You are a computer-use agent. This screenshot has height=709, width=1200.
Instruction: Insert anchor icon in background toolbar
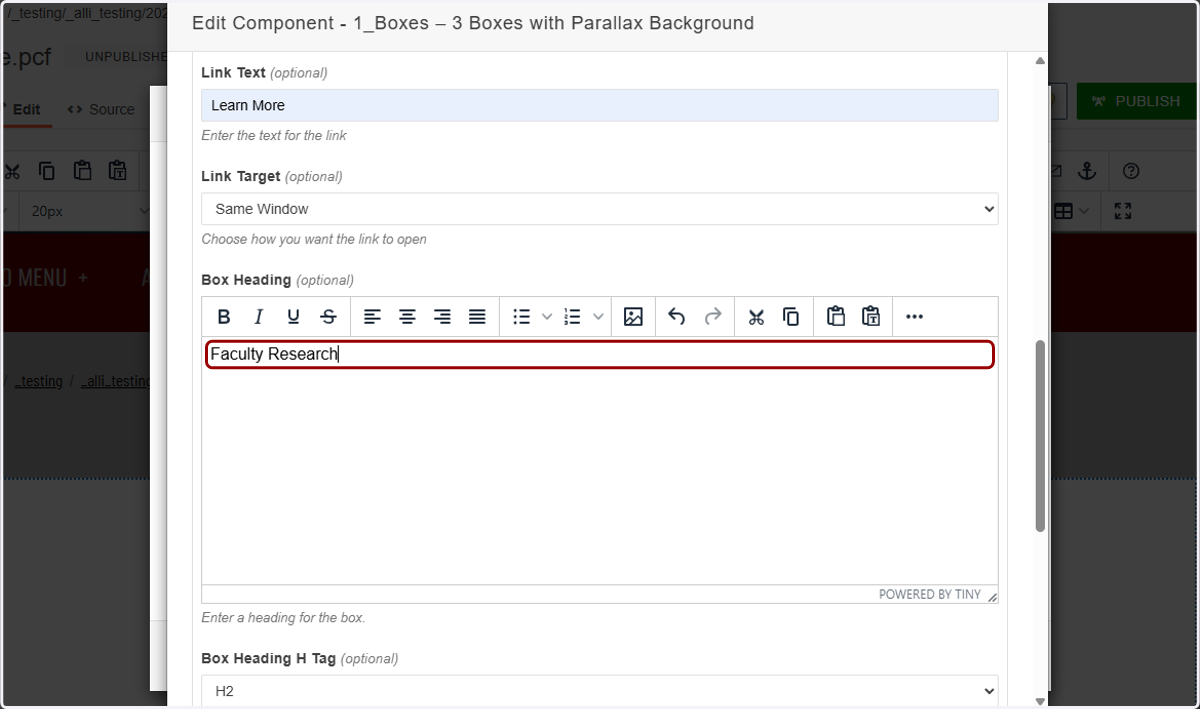pos(1087,171)
